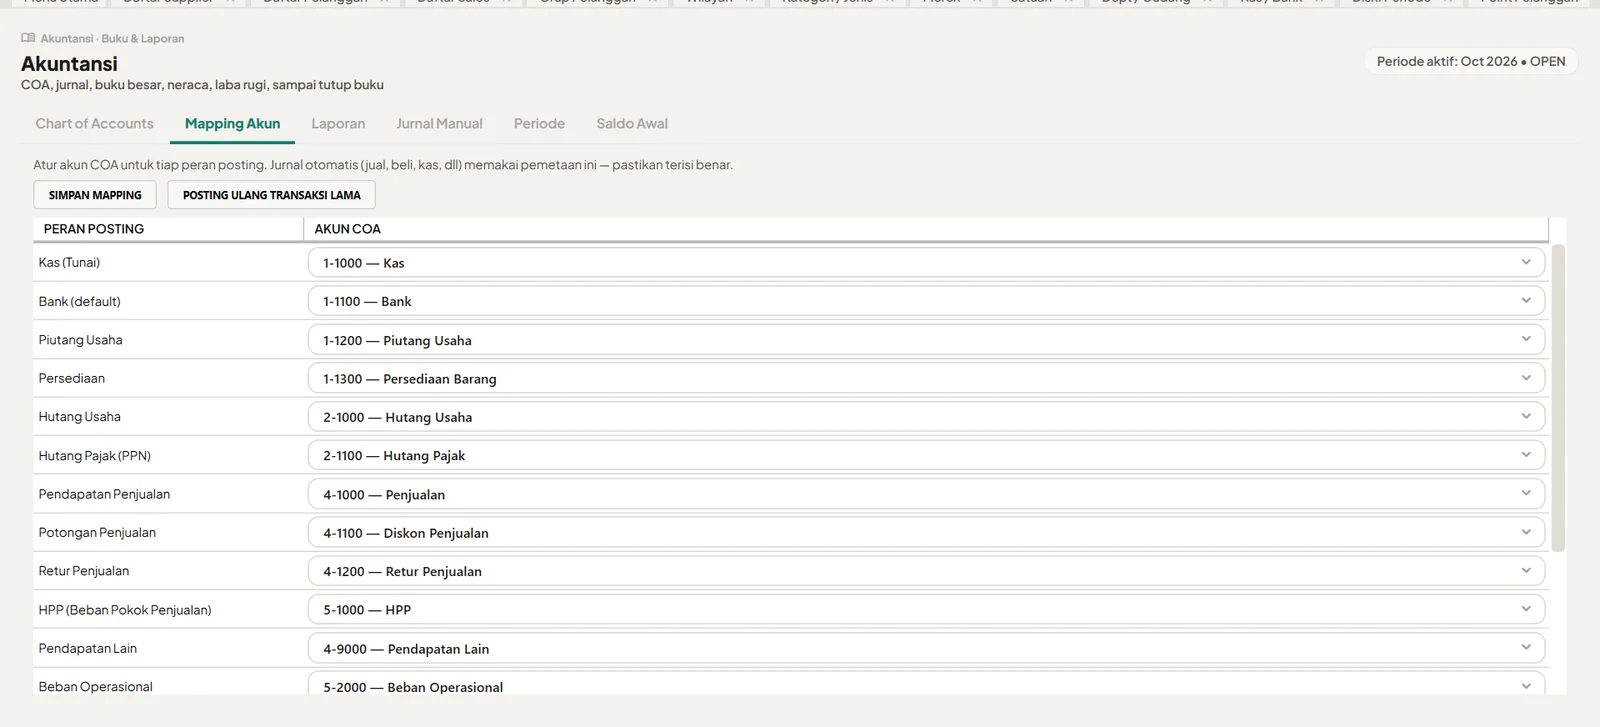Viewport: 1600px width, 727px height.
Task: Expand the 4-1000 — Penjualan dropdown
Action: point(926,494)
